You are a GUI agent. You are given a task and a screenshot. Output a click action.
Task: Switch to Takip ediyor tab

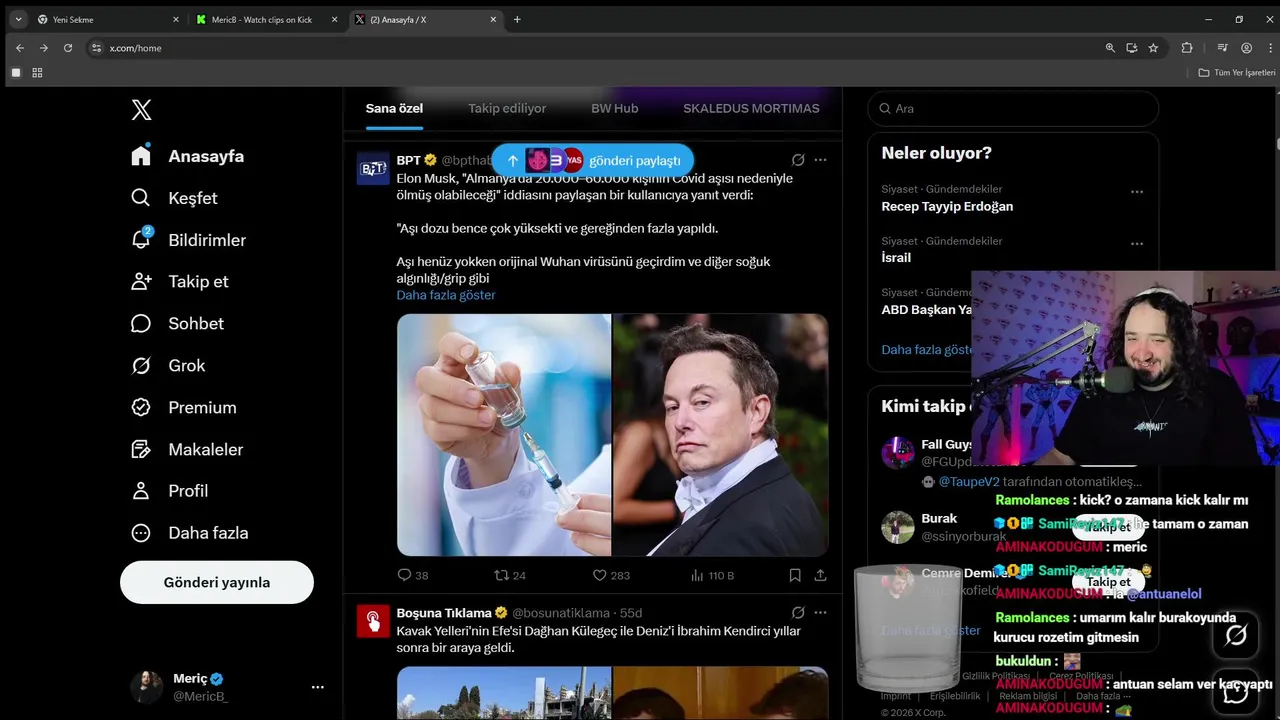[x=507, y=108]
